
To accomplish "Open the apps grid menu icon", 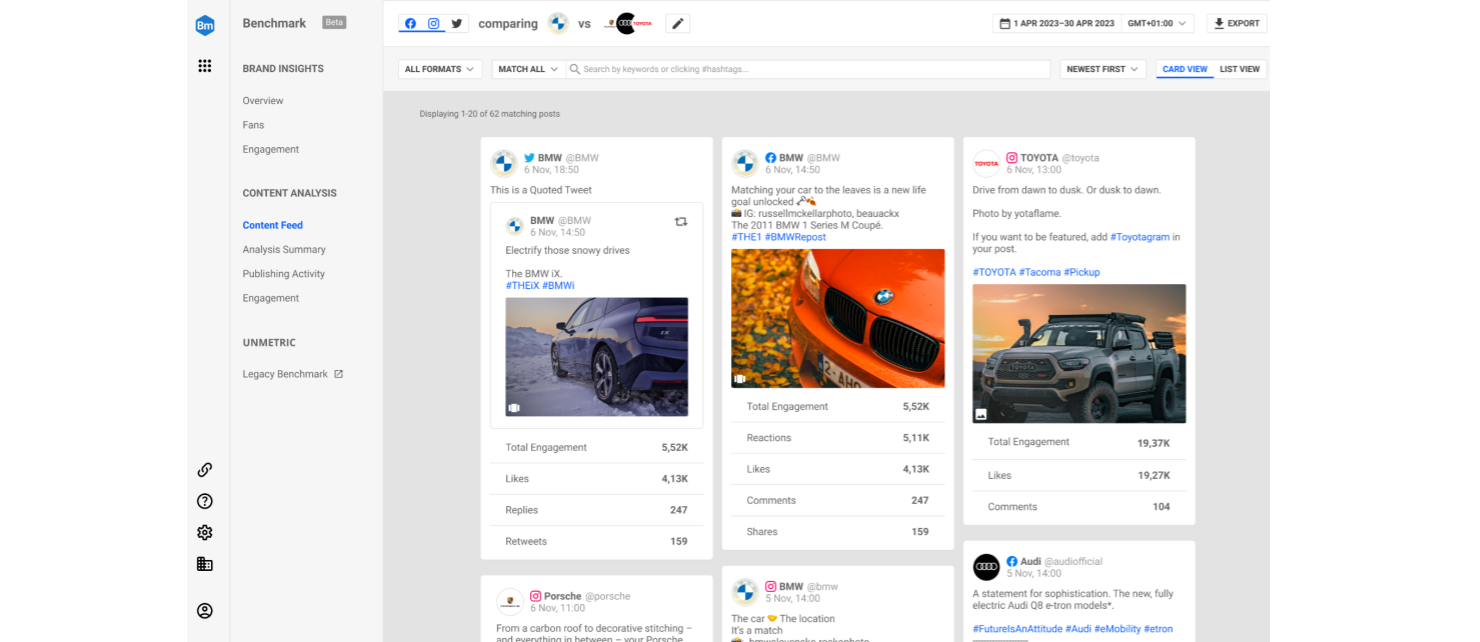I will [205, 66].
